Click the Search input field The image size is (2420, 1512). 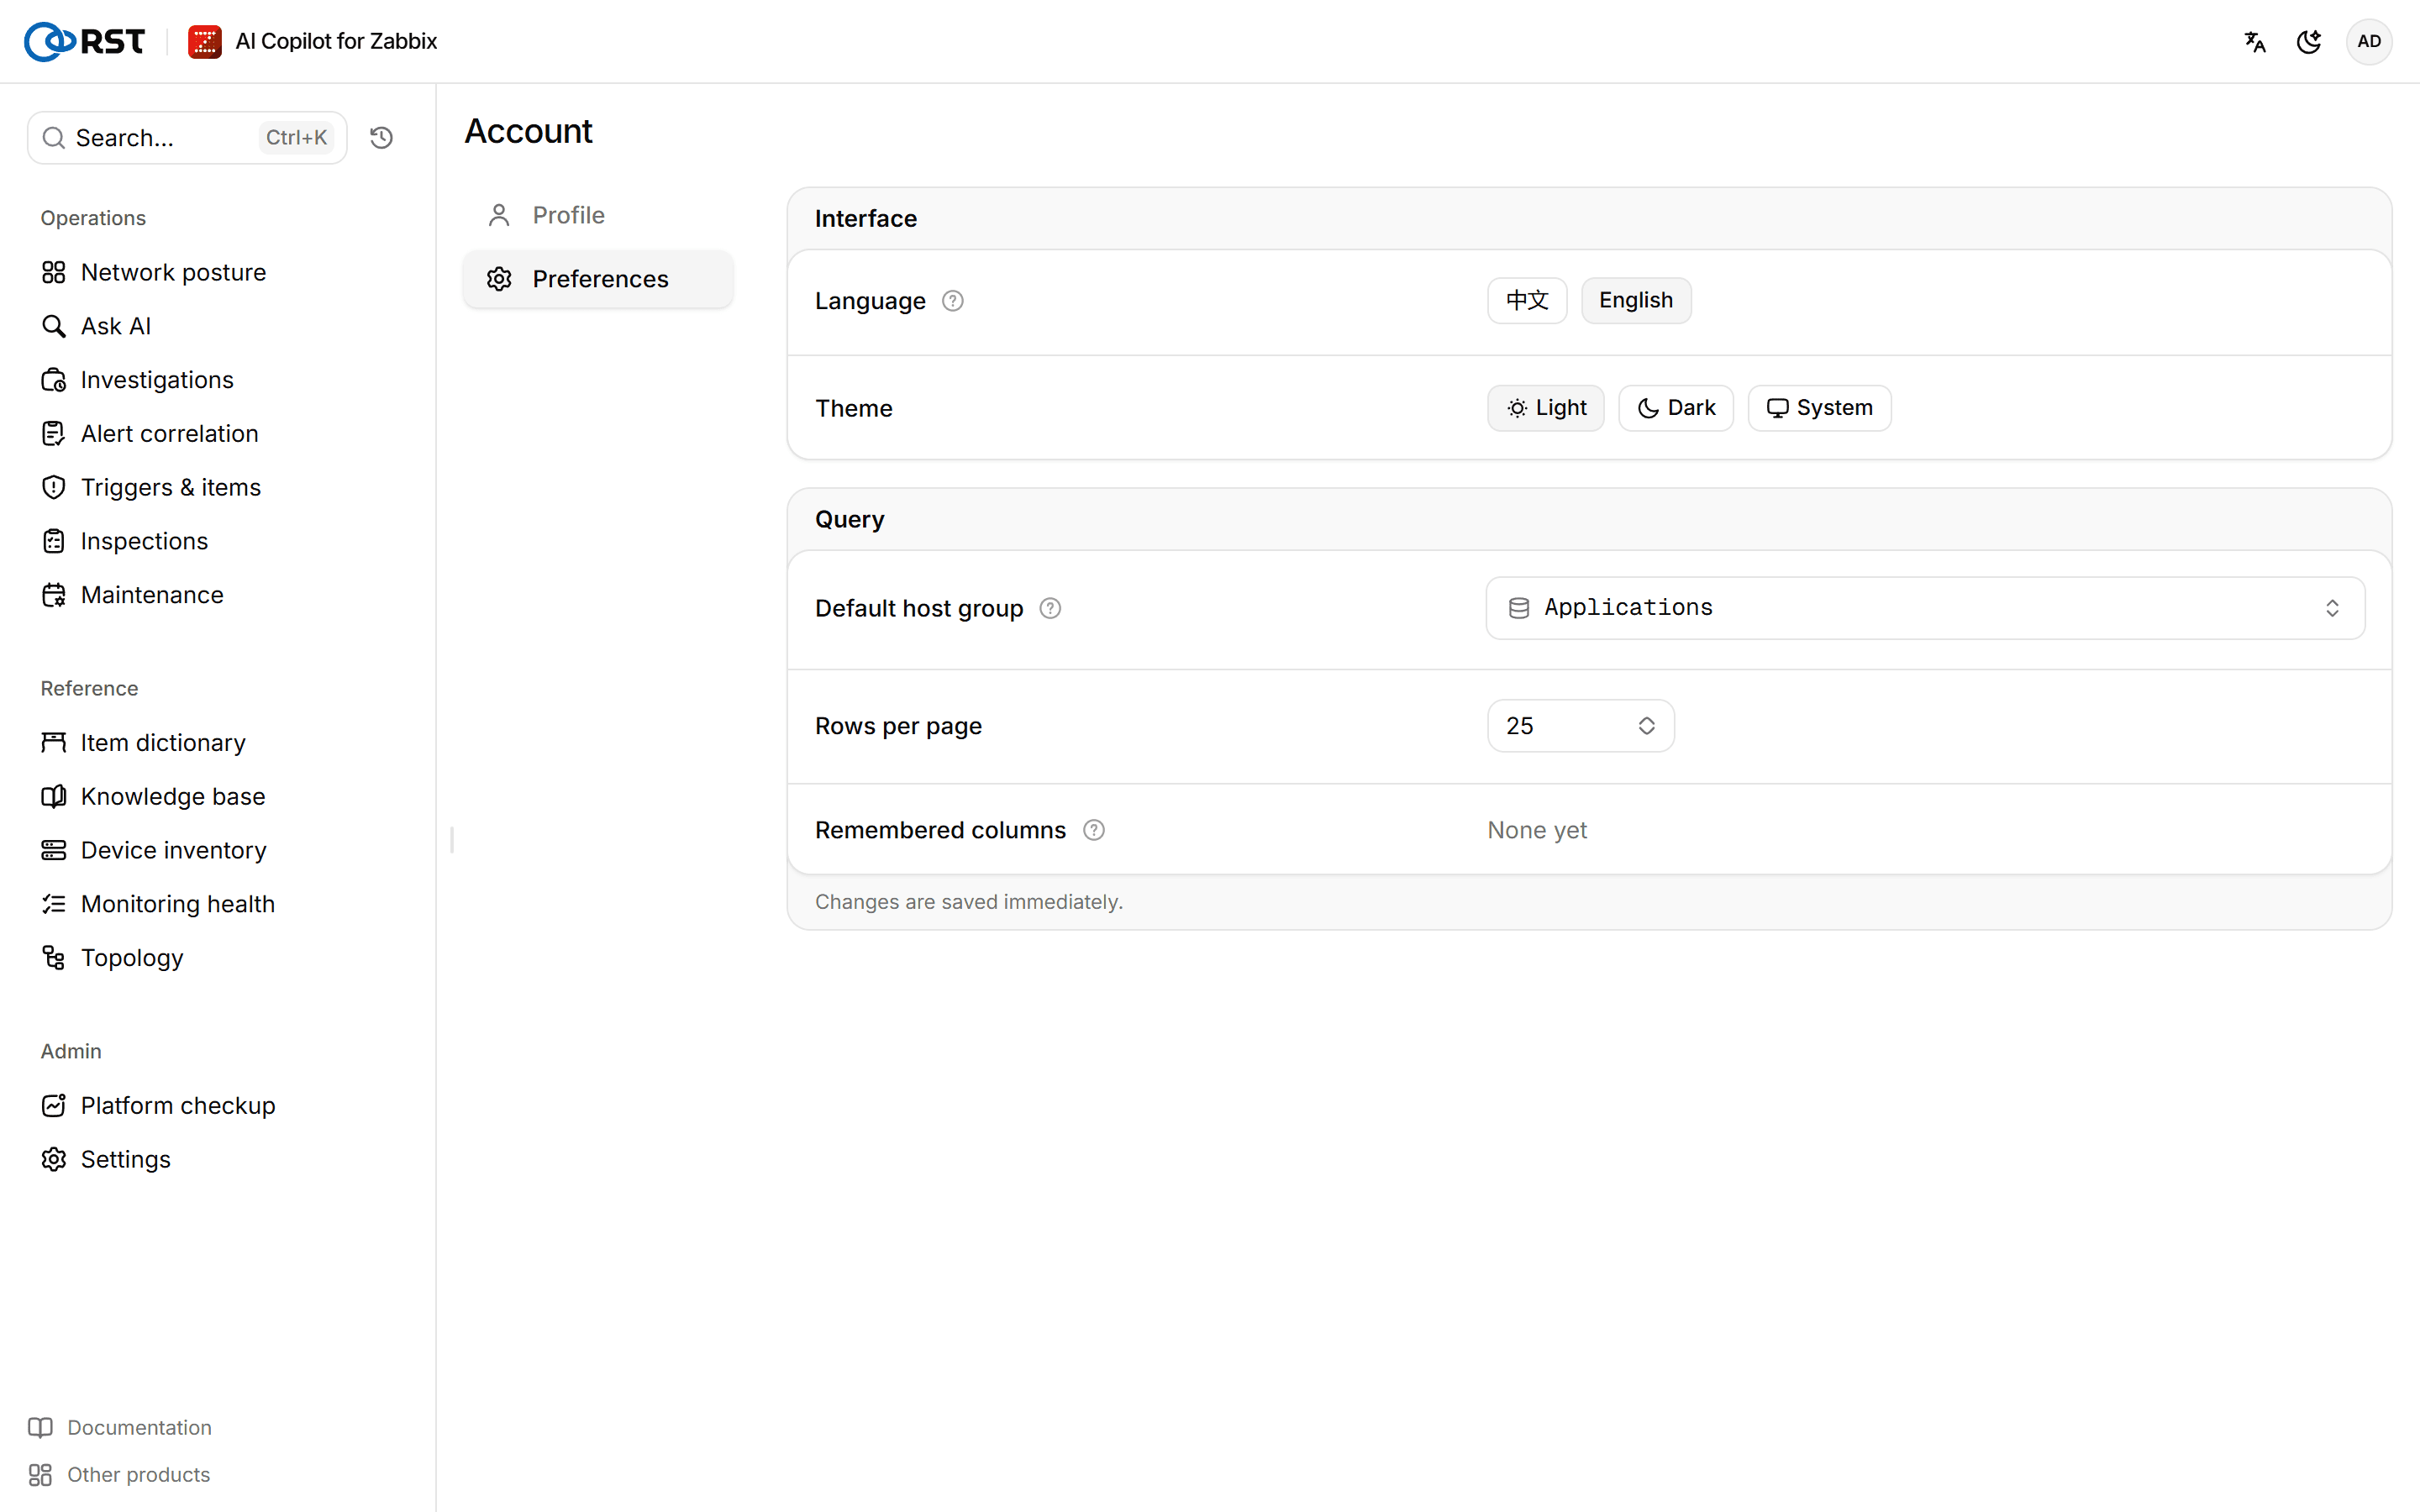187,138
